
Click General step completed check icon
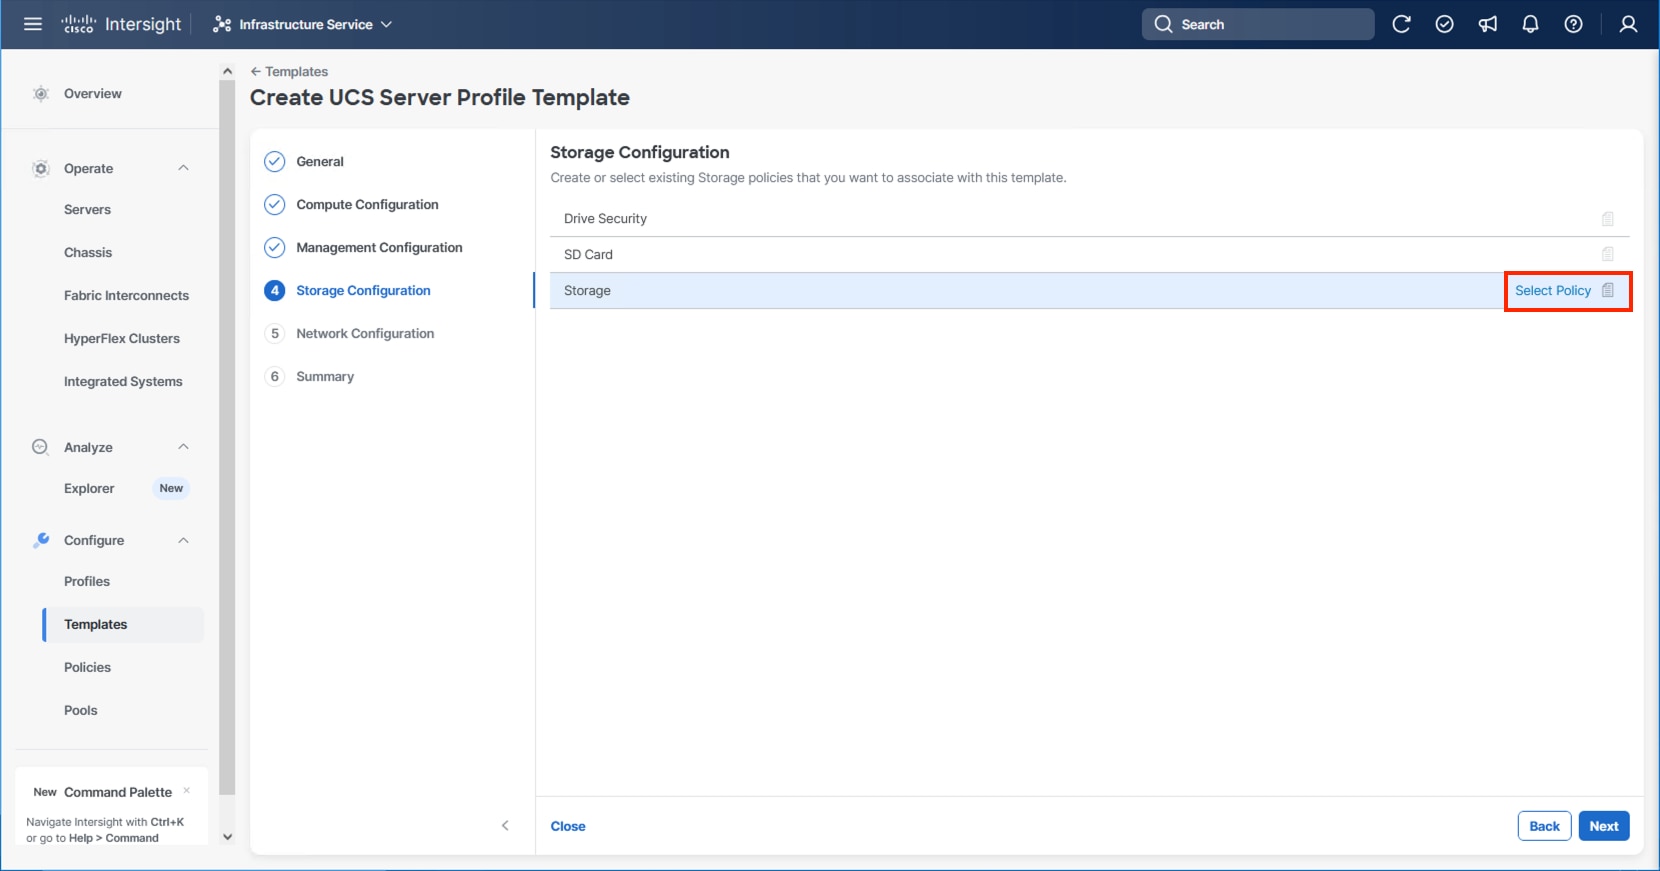[274, 161]
